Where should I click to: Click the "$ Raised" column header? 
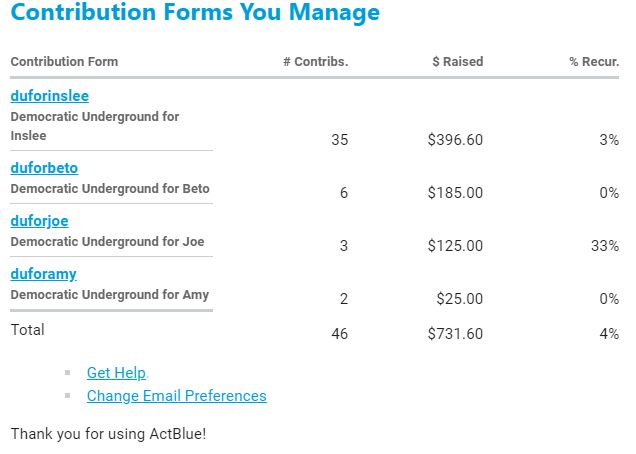pos(457,61)
